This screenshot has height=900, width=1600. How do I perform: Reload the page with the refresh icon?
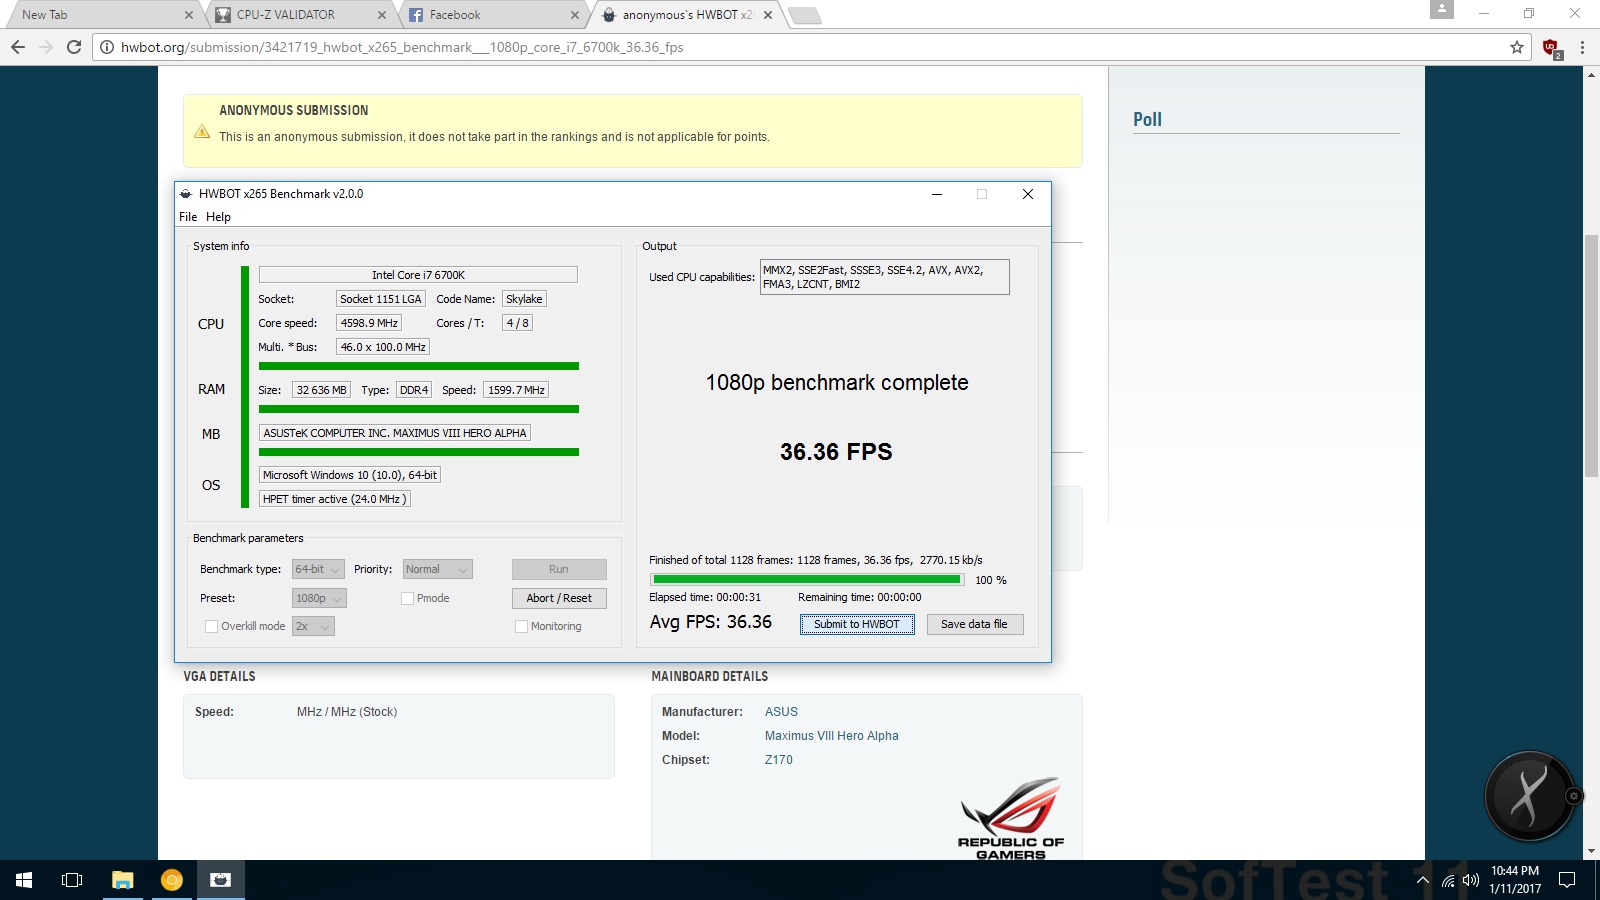coord(74,47)
